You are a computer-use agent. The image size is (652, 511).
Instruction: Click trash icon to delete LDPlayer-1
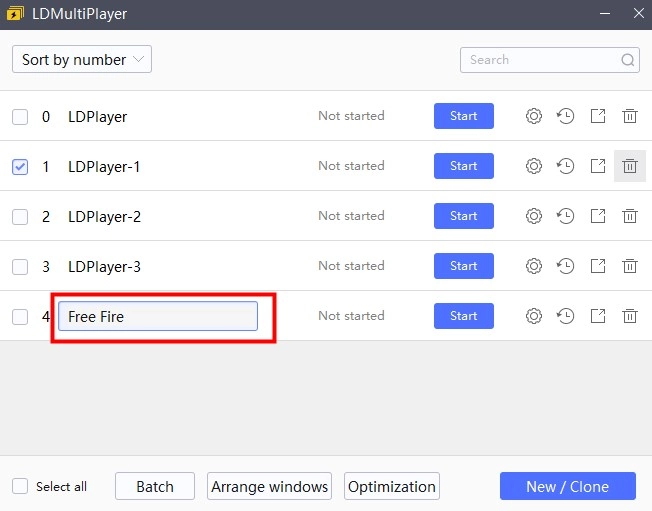[x=630, y=166]
